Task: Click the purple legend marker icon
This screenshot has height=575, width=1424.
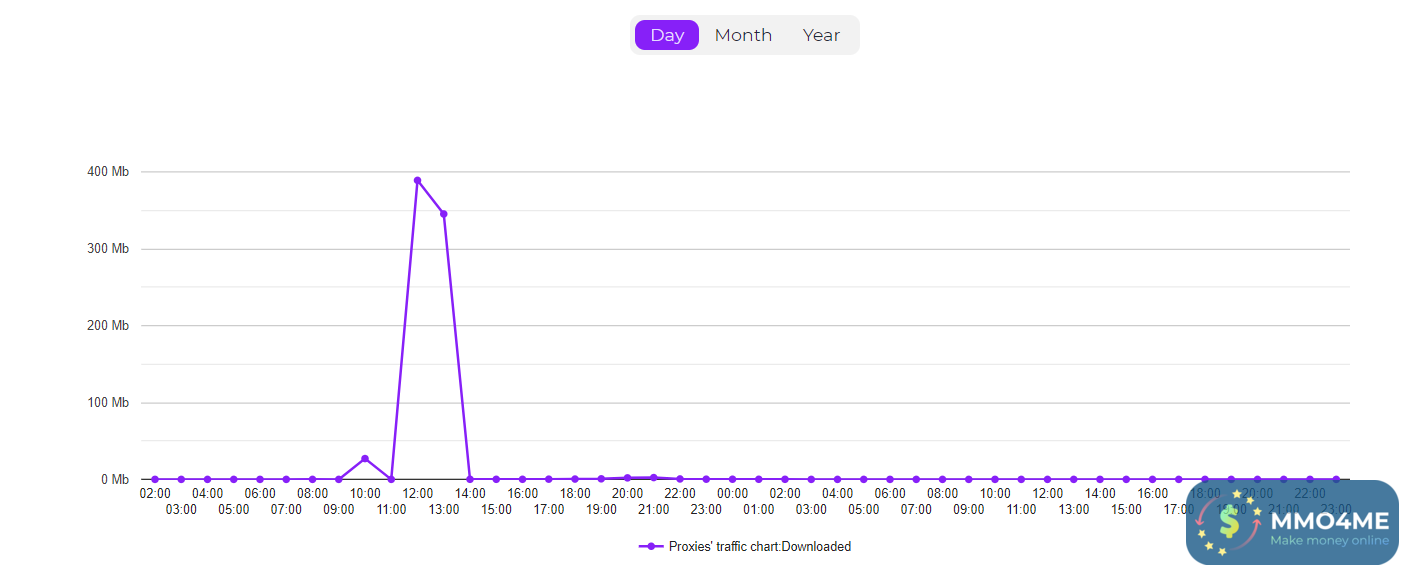Action: coord(651,547)
